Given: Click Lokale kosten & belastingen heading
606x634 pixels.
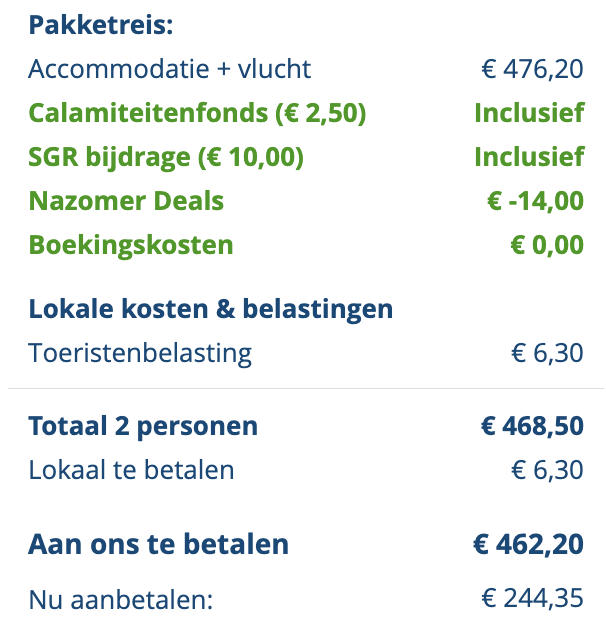Looking at the screenshot, I should (211, 309).
